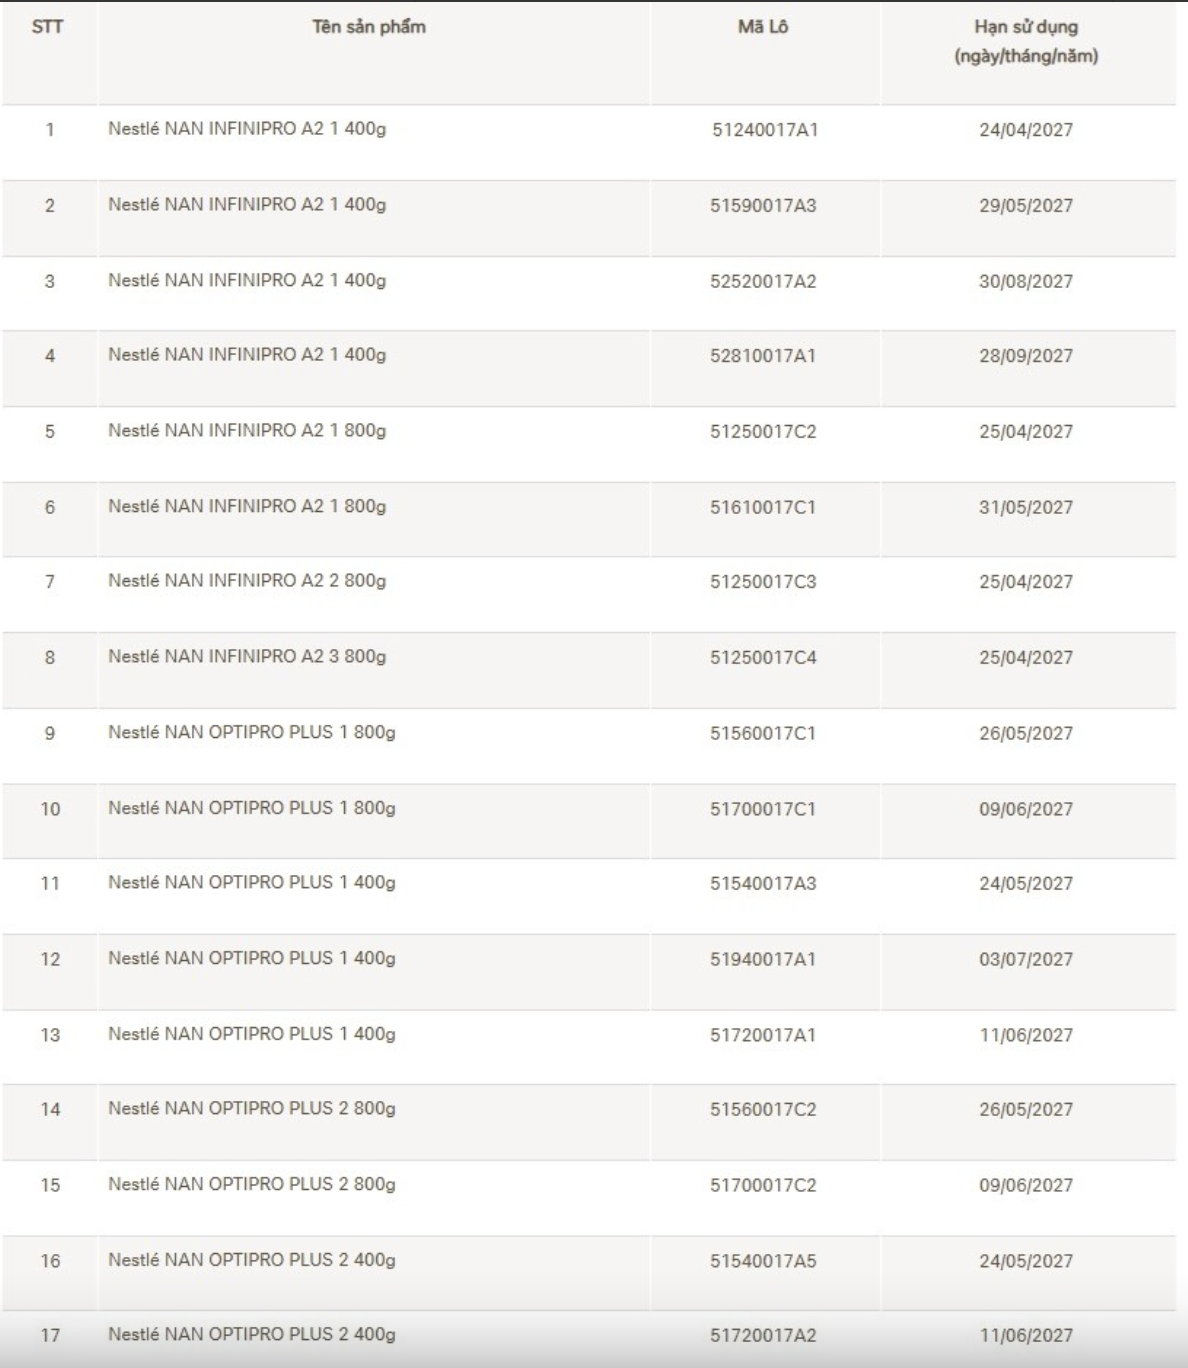
Task: Click row number 10 in STT column
Action: click(50, 809)
